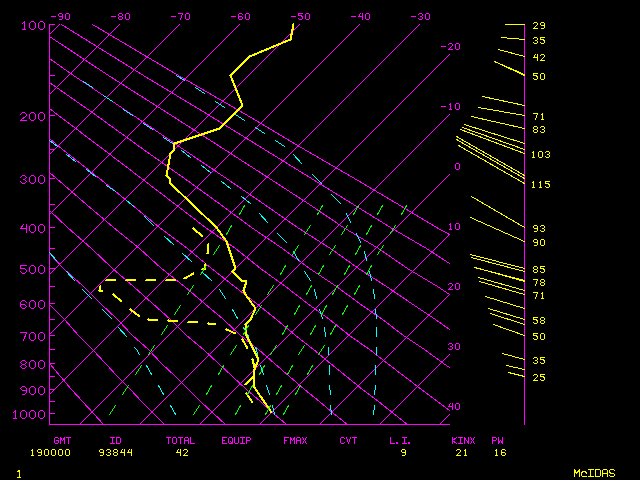The width and height of the screenshot is (640, 480).
Task: Click the -60 temperature label at top
Action: (x=240, y=16)
